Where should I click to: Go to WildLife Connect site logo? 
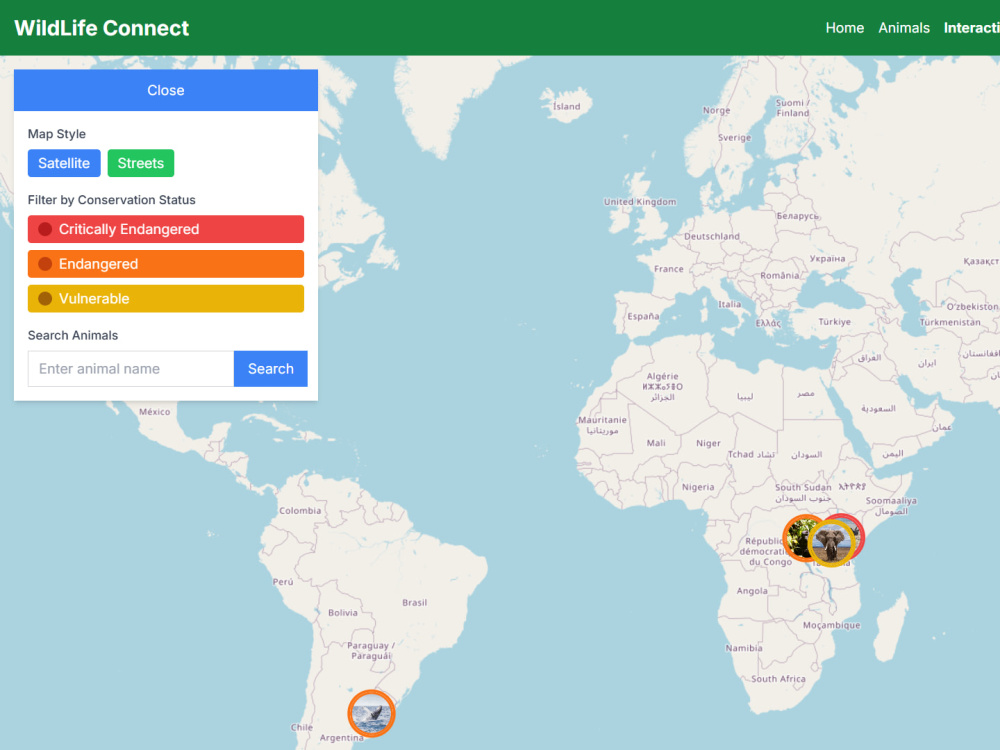(x=101, y=28)
